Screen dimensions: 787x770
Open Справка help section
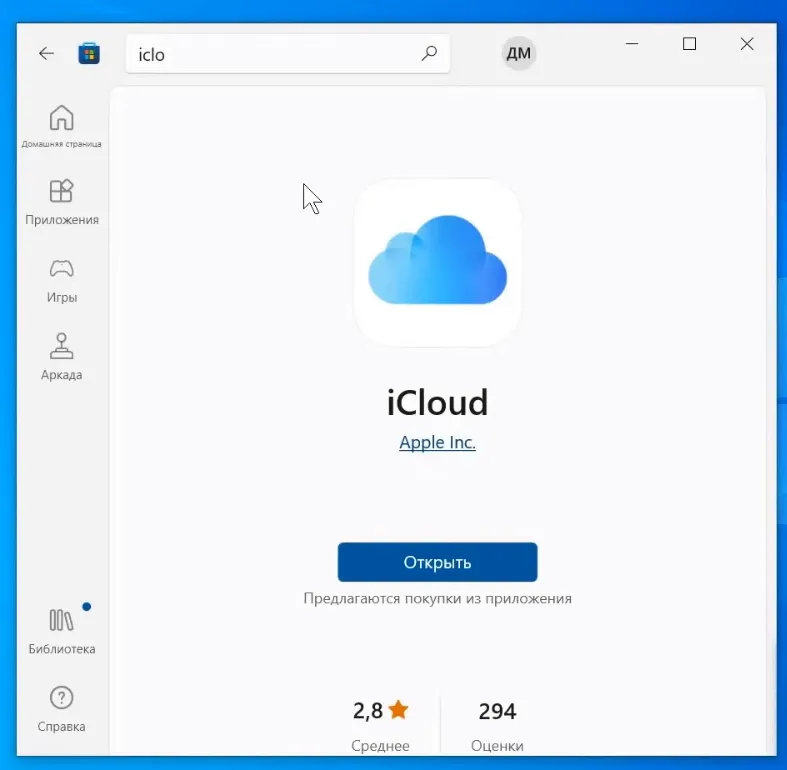click(x=61, y=709)
